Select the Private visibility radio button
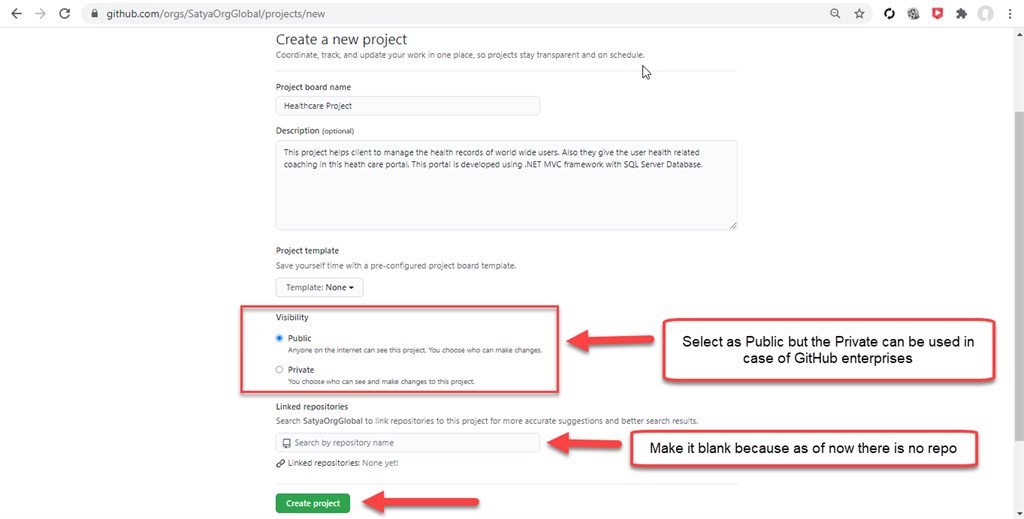The width and height of the screenshot is (1024, 519). 280,370
